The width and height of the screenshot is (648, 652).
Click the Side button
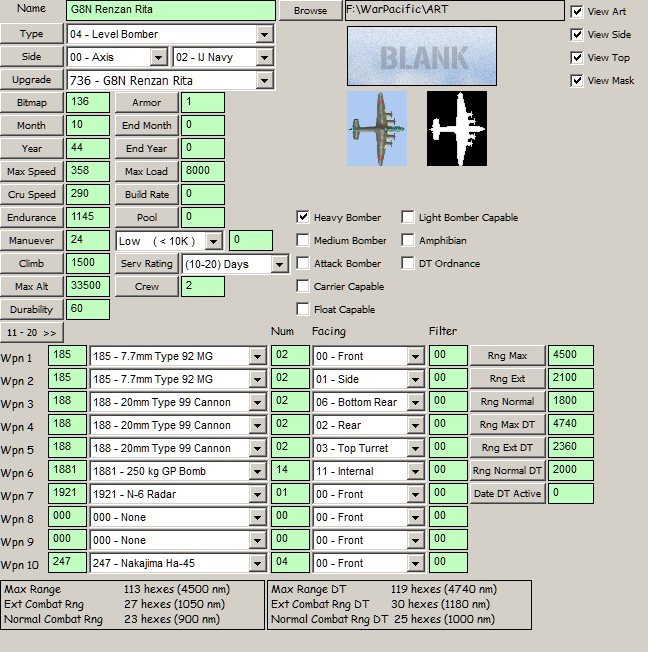click(x=32, y=57)
